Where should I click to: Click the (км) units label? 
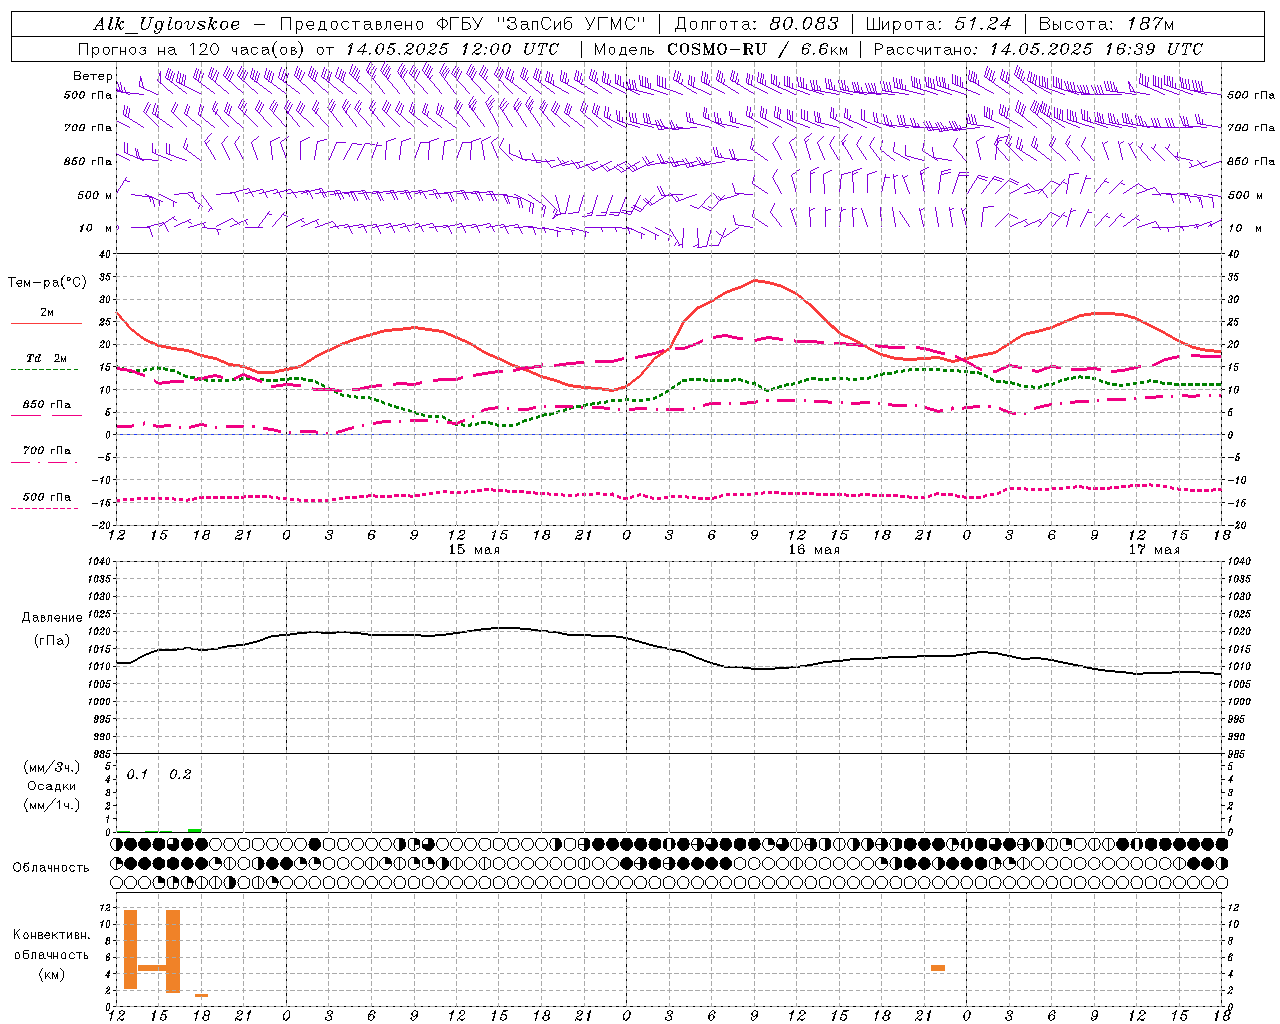[51, 974]
